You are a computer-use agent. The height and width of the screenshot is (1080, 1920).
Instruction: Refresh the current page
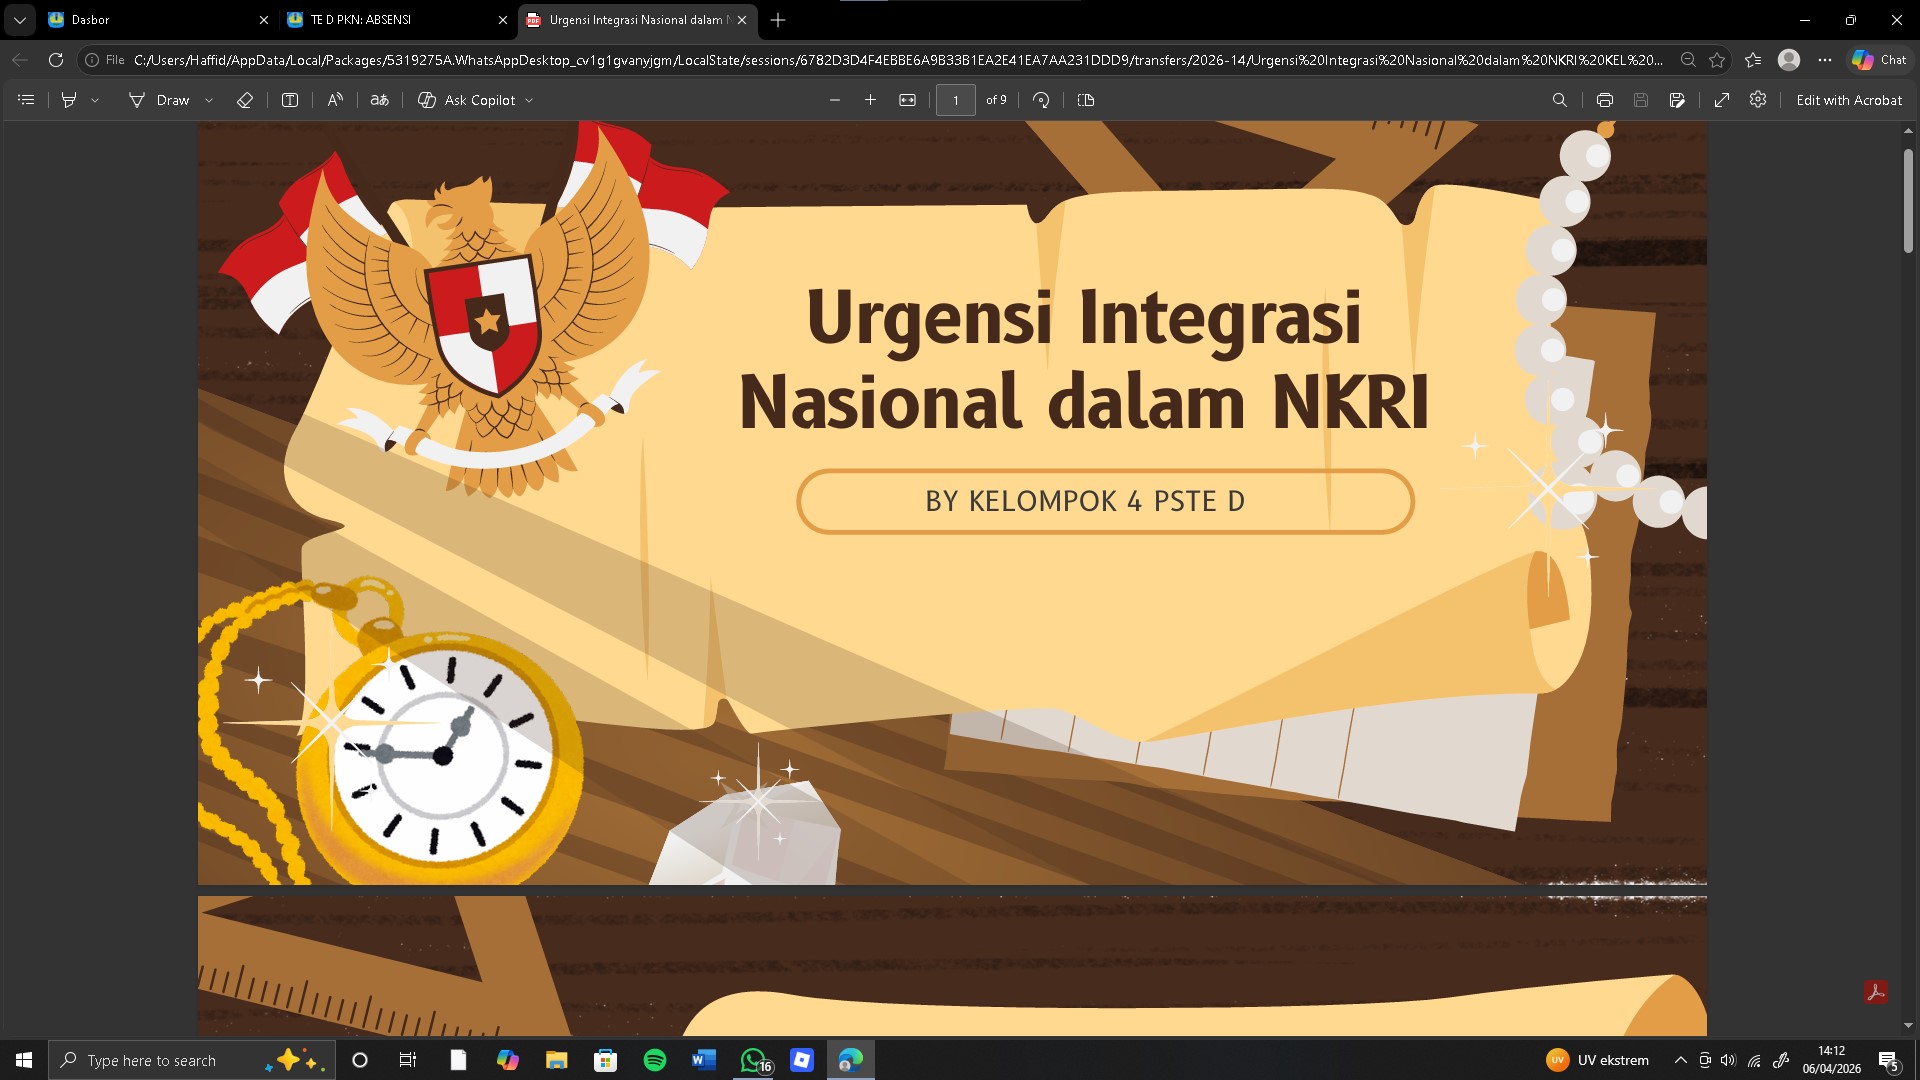(x=56, y=60)
